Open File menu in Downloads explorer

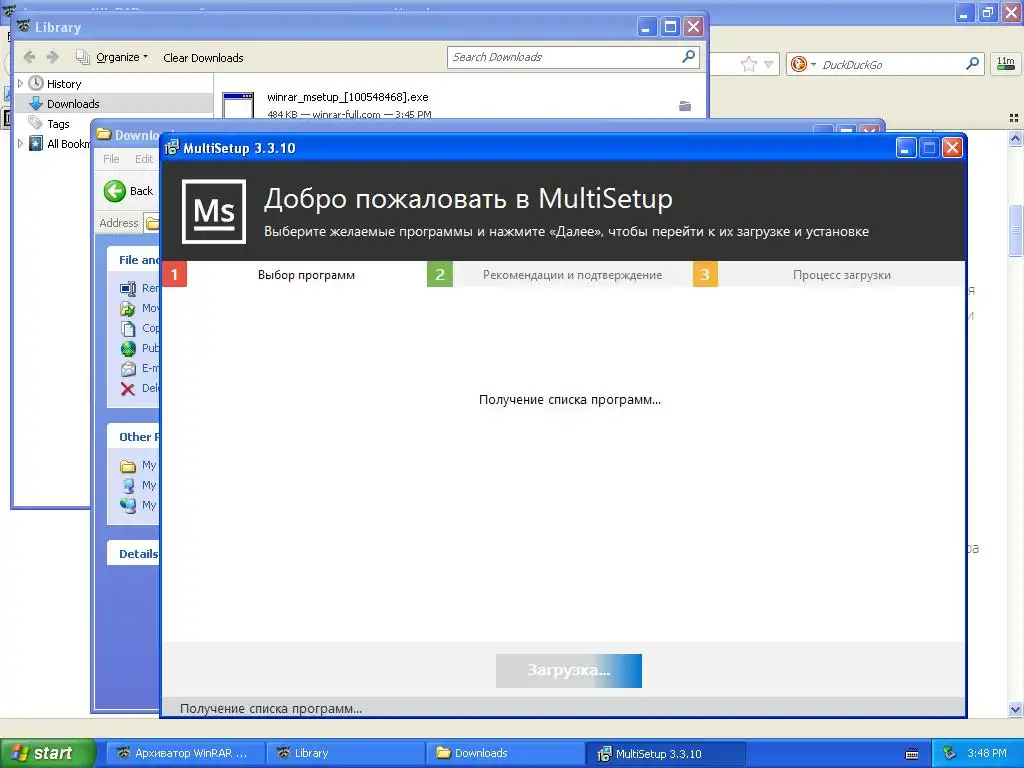pos(111,159)
